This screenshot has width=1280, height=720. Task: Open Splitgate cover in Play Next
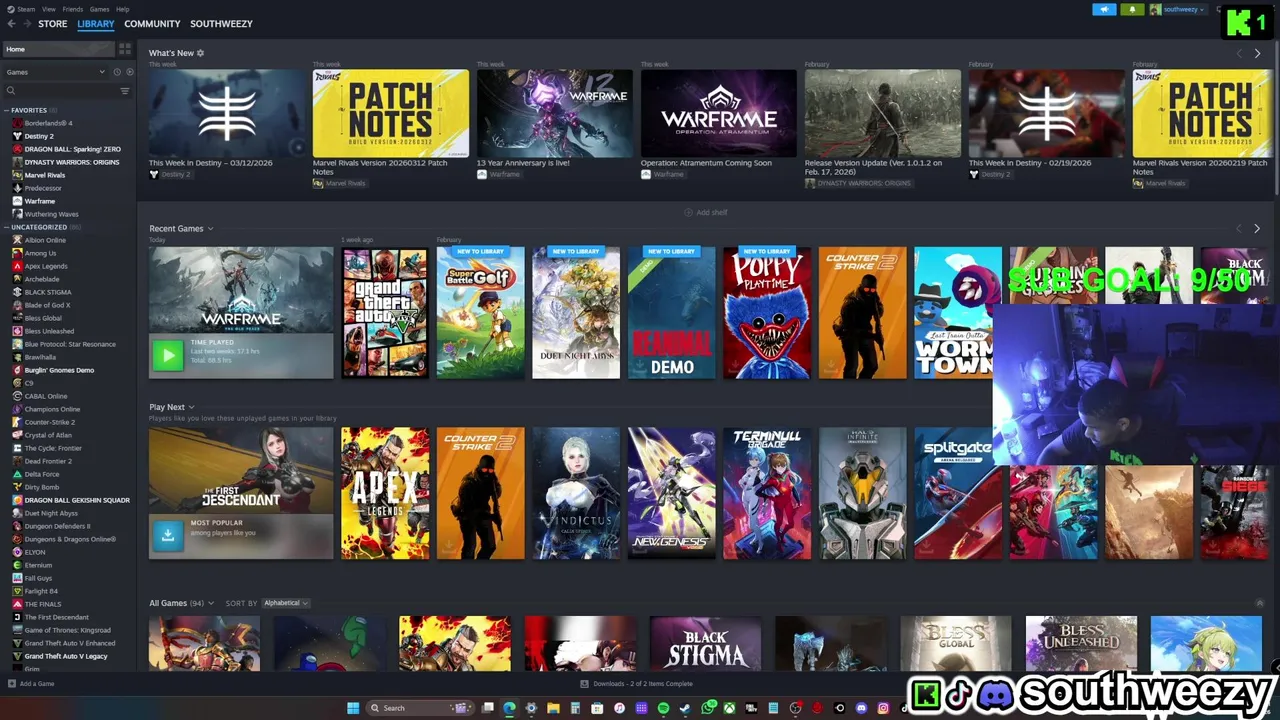pyautogui.click(x=958, y=493)
